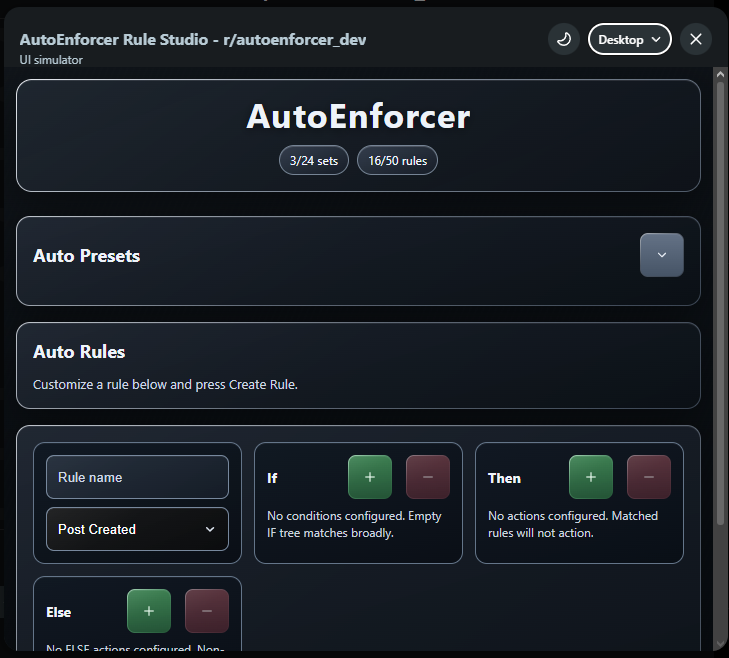This screenshot has height=658, width=729.
Task: Add an Else action with the plus button
Action: point(149,611)
